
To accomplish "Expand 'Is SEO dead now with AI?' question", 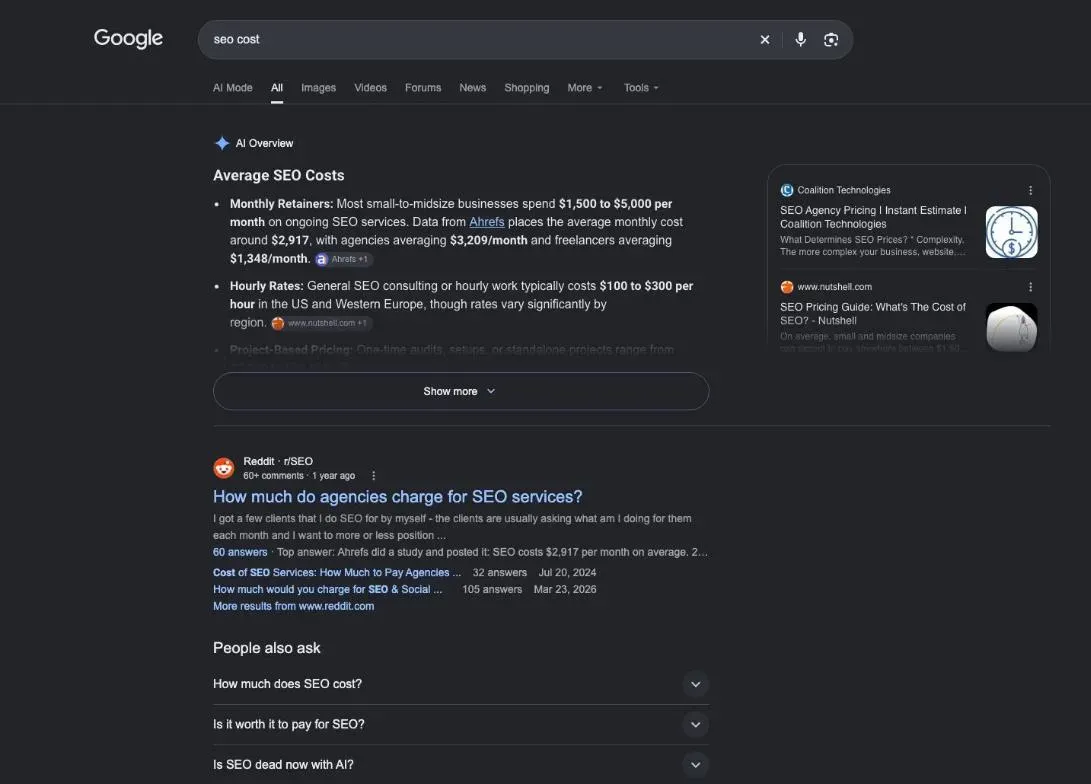I will [461, 765].
